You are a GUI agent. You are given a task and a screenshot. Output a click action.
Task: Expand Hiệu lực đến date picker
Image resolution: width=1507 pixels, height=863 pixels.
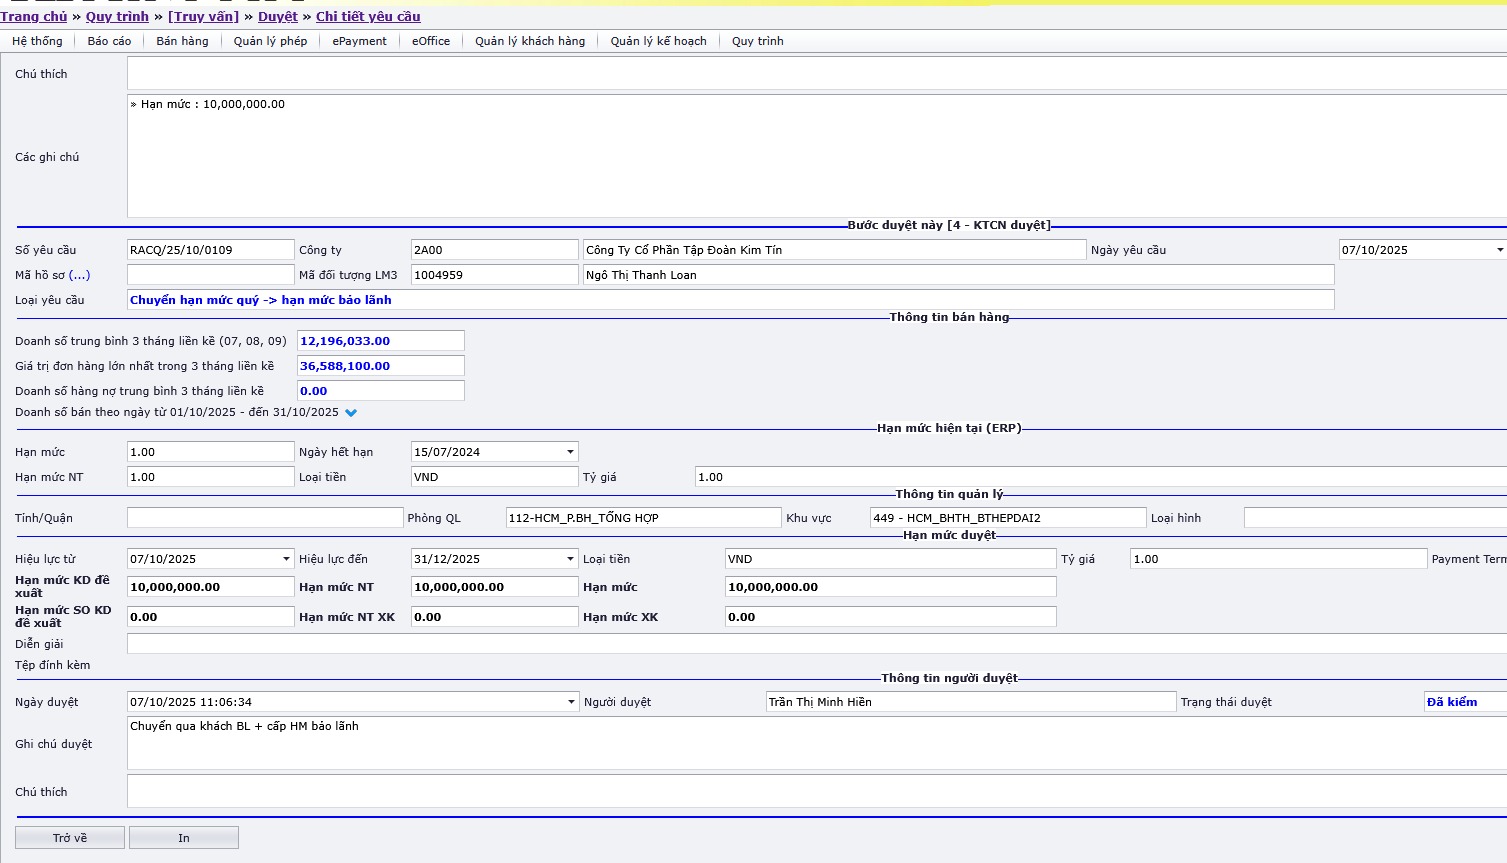coord(570,559)
